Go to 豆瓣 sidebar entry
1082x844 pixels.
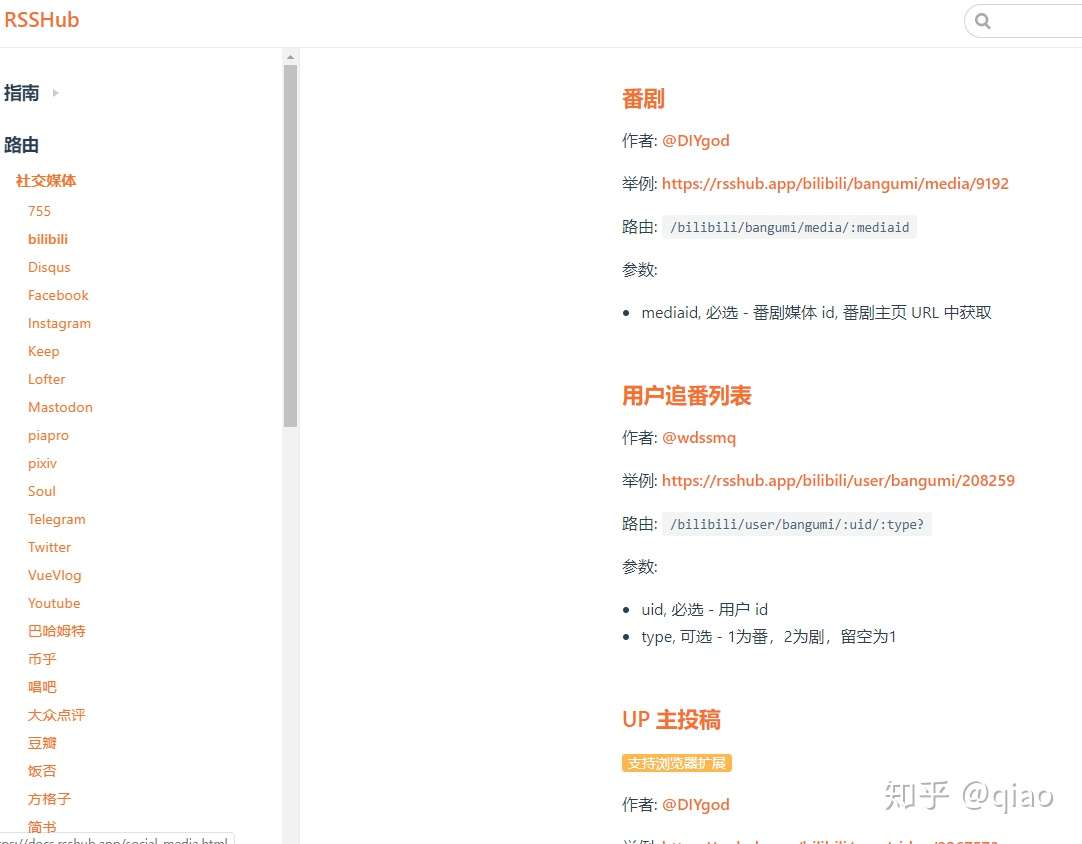pos(42,743)
